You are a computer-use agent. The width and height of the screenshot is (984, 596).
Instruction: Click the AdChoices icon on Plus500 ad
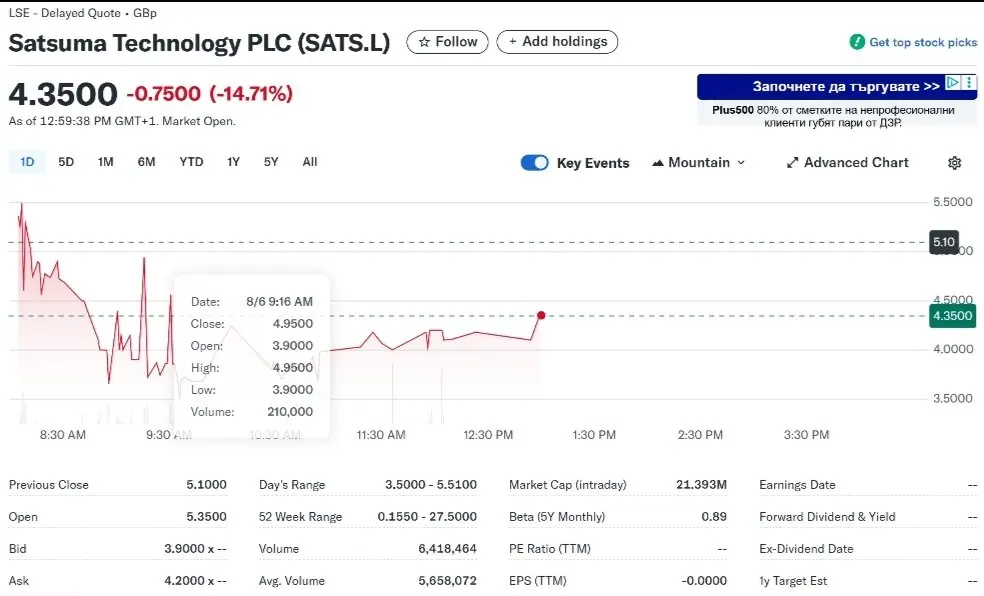(x=953, y=82)
